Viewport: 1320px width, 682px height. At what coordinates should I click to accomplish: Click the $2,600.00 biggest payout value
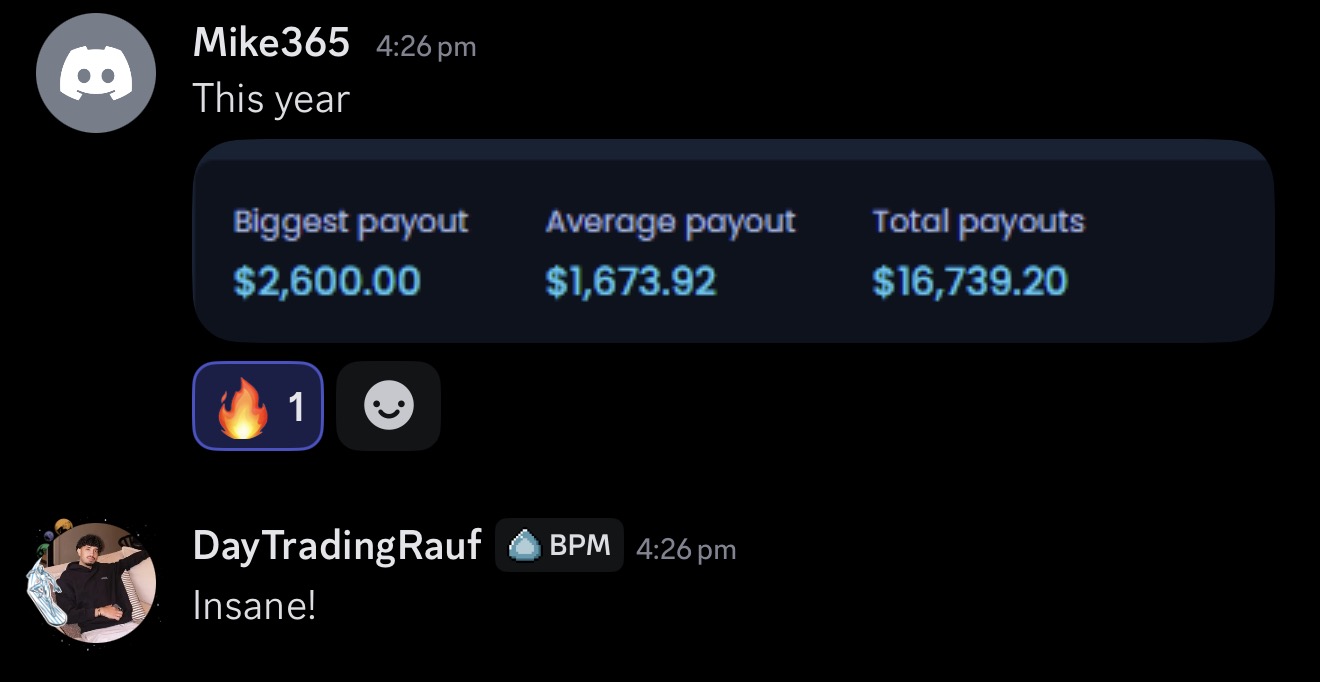pyautogui.click(x=327, y=281)
